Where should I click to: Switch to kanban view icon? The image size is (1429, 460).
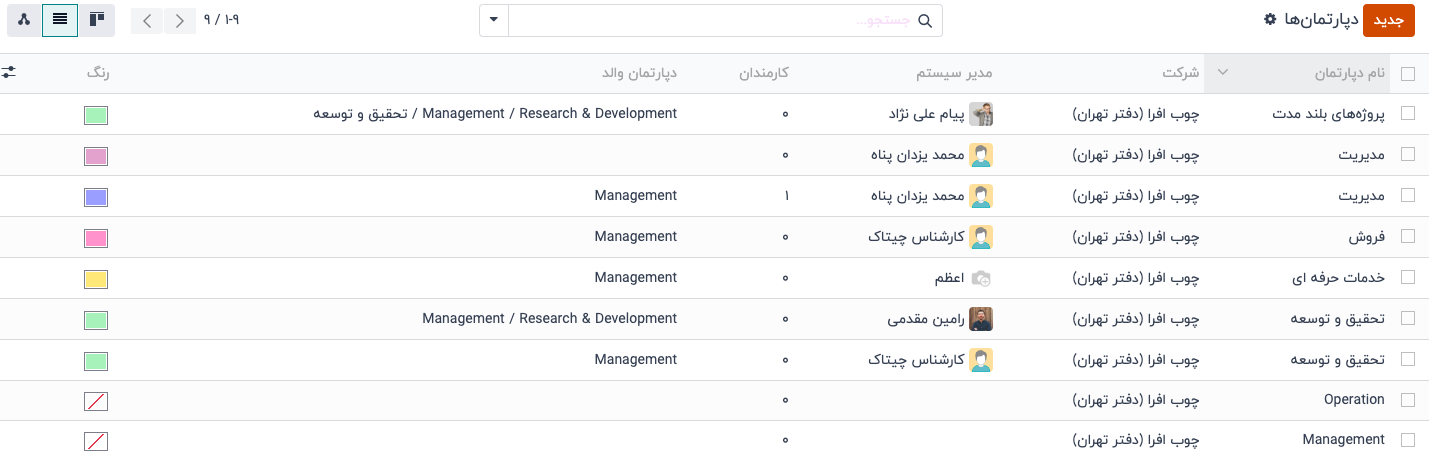click(96, 20)
